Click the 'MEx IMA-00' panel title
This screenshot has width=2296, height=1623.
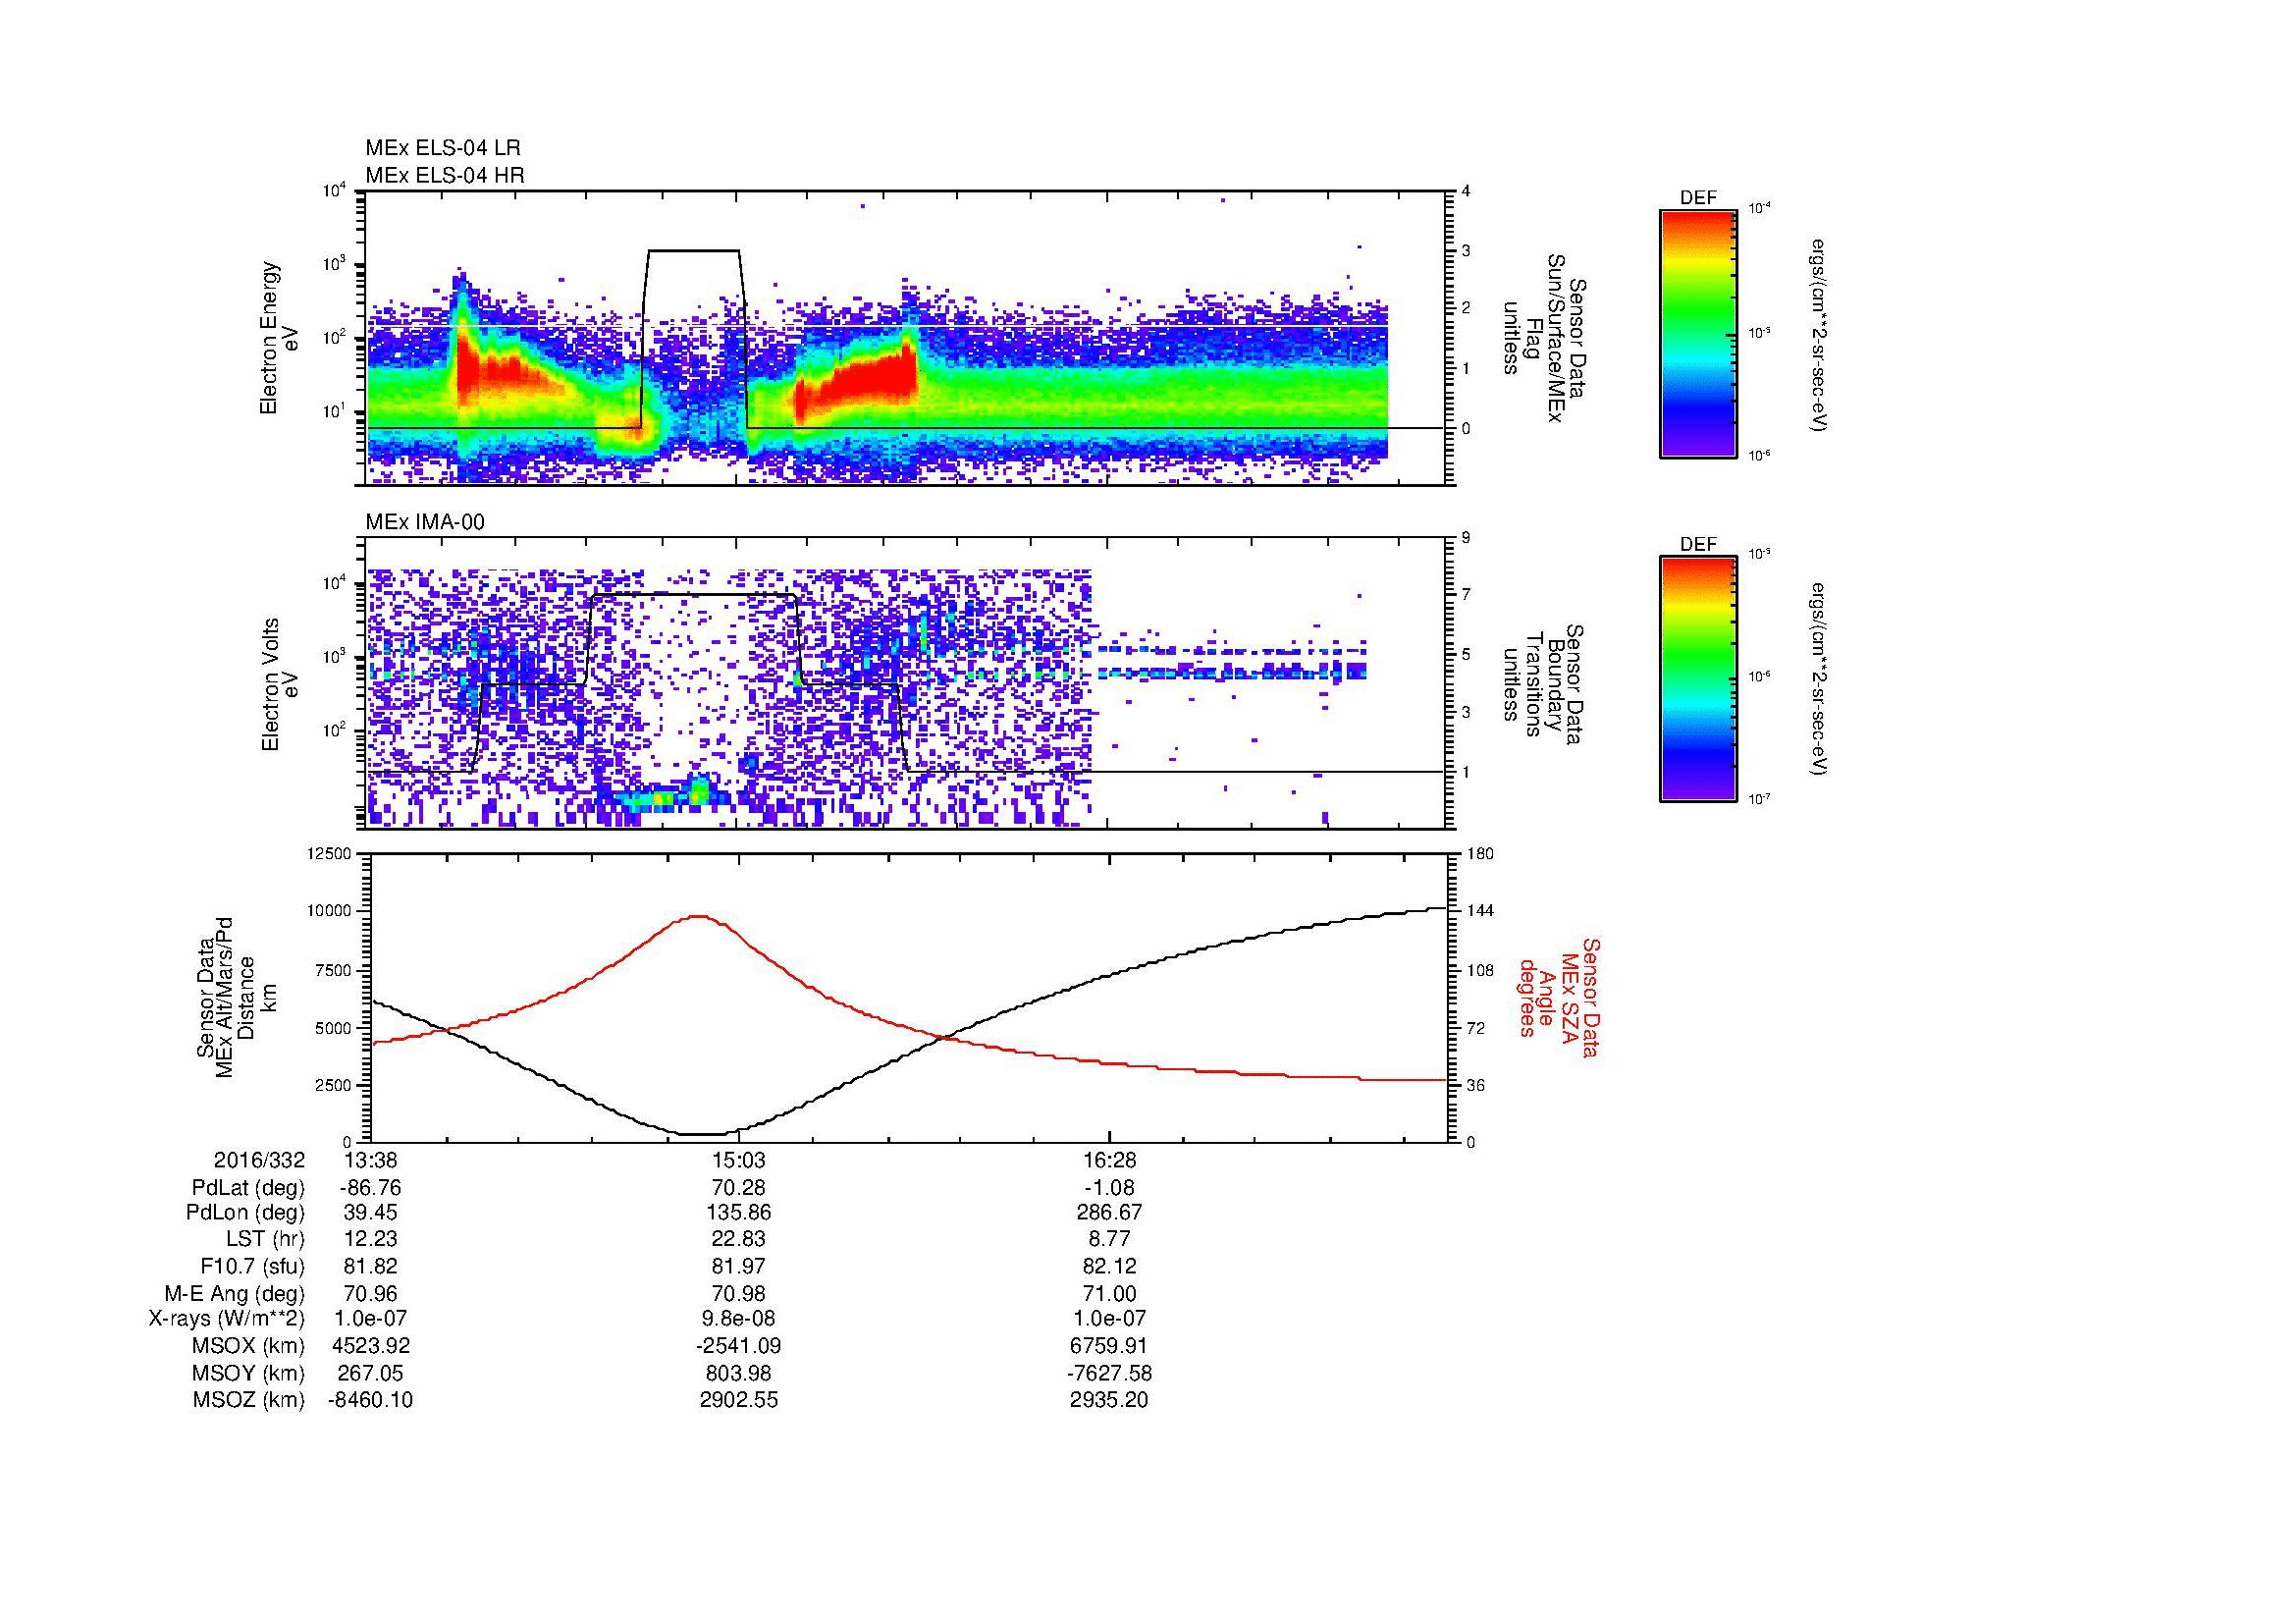click(x=425, y=522)
